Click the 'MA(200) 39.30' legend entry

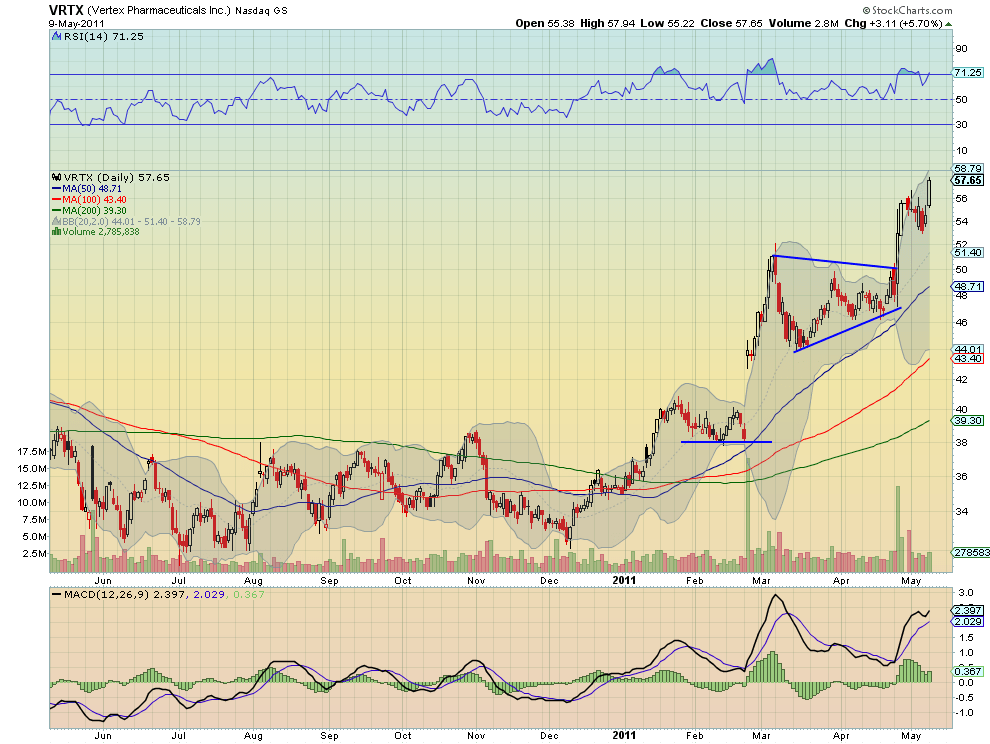click(94, 210)
